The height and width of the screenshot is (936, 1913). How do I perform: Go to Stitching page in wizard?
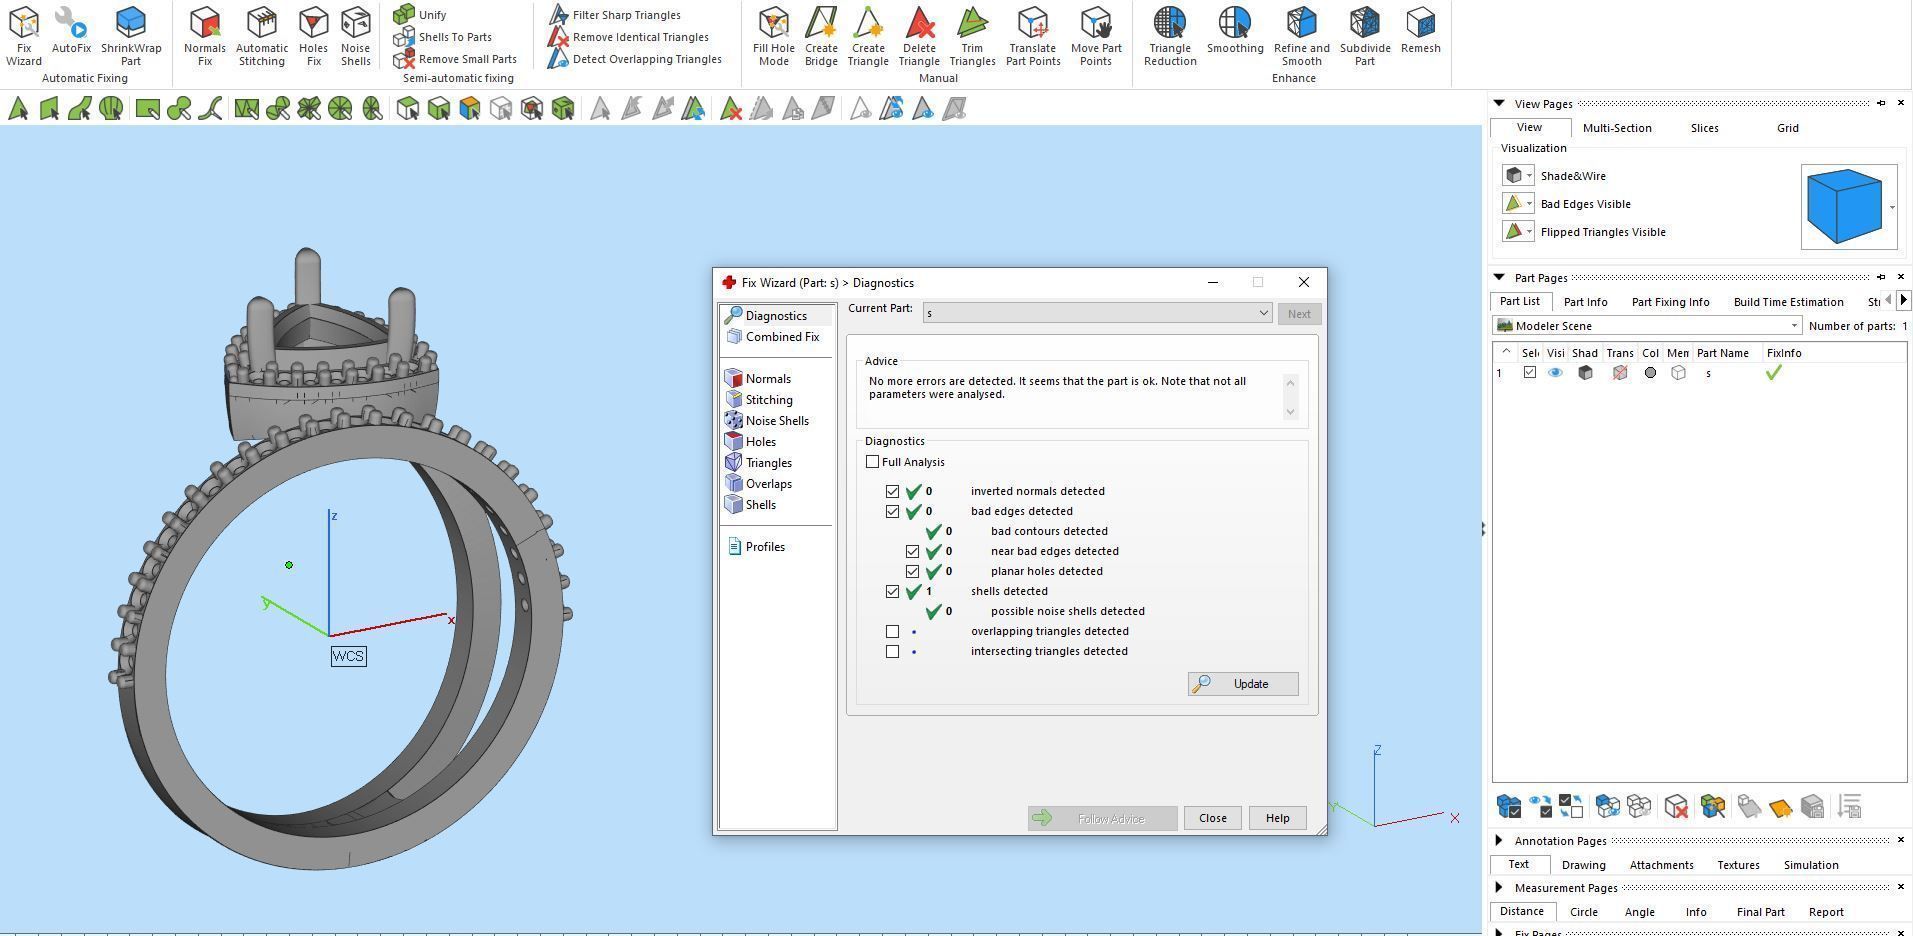(759, 400)
